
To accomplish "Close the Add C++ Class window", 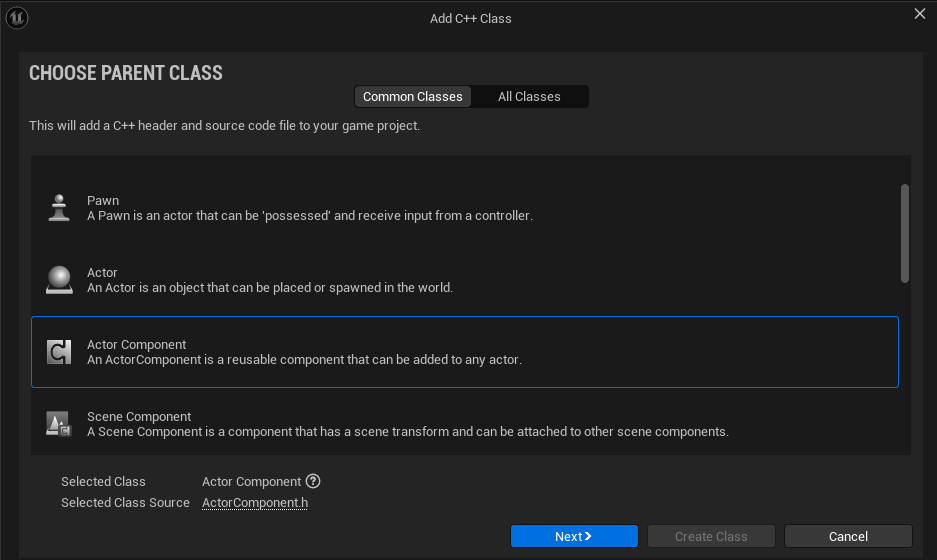I will coord(920,14).
